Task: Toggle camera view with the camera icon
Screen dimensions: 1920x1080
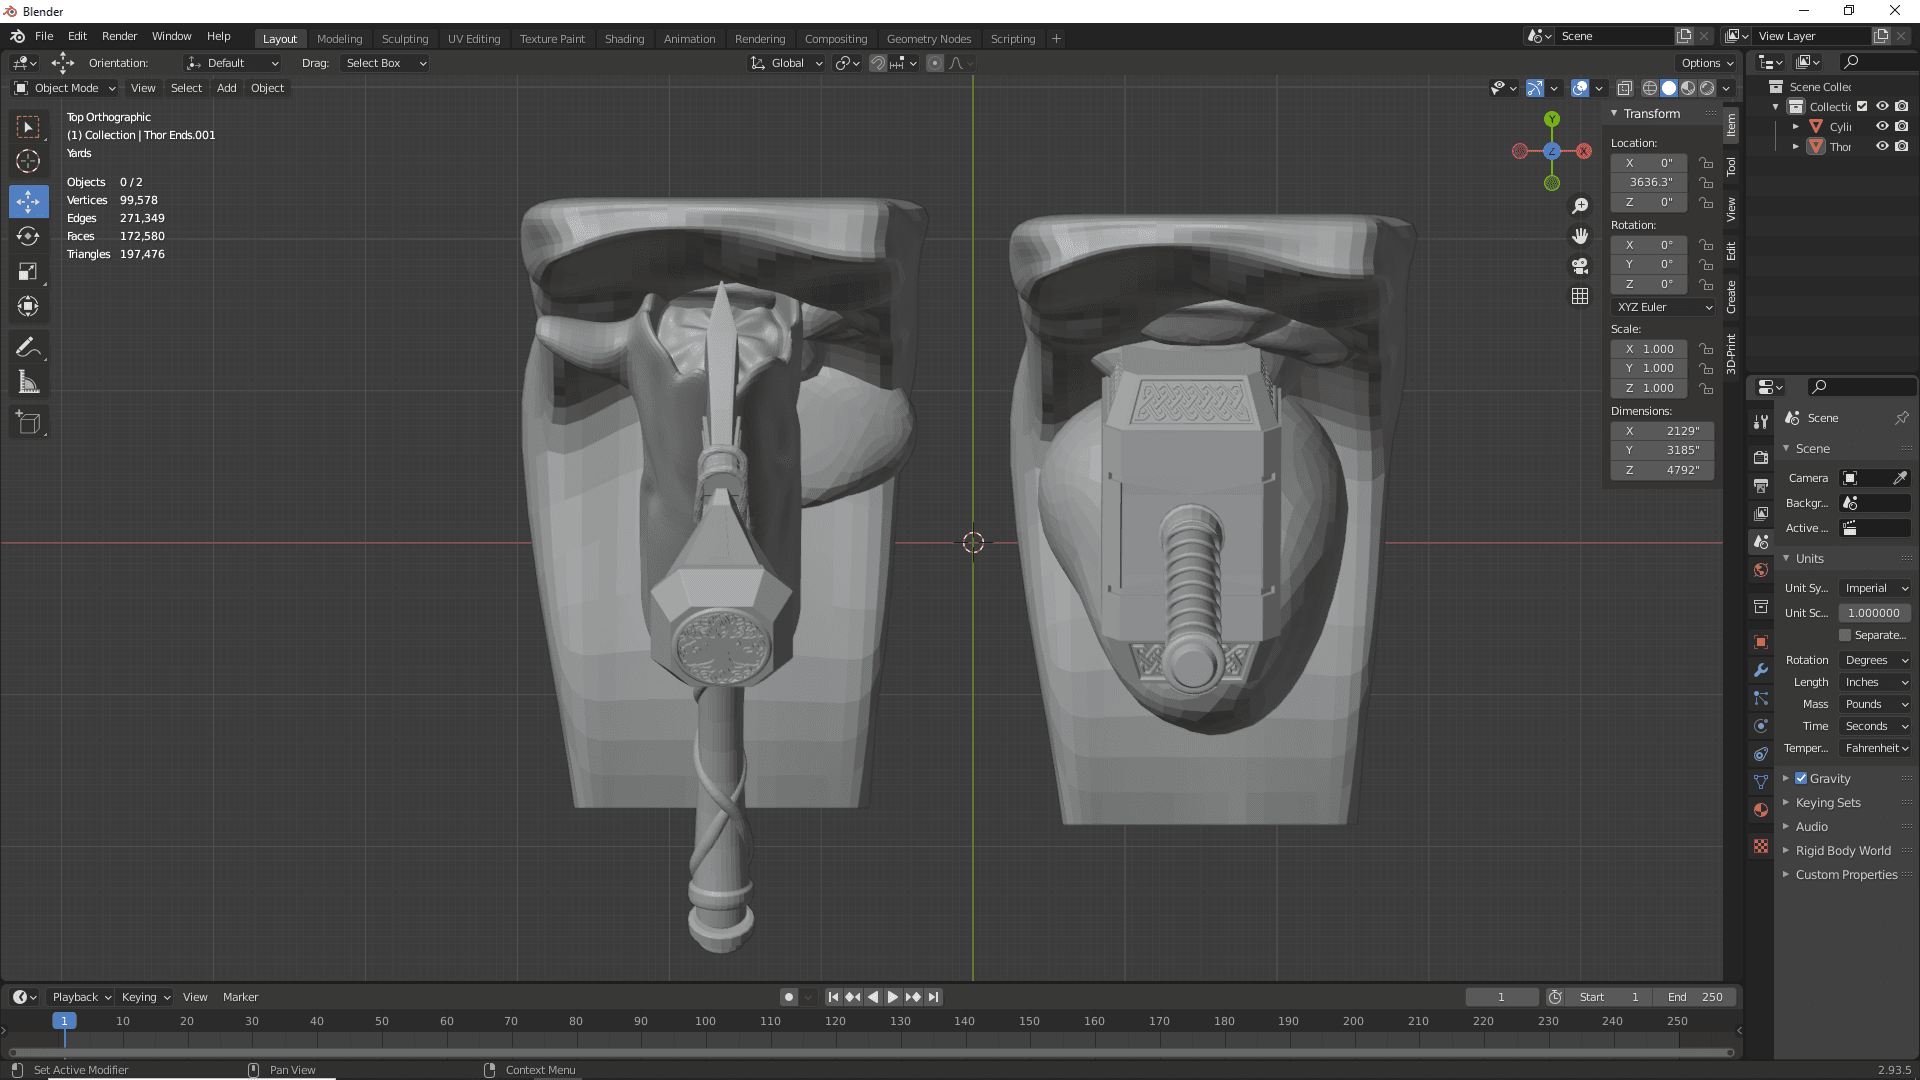Action: pyautogui.click(x=1580, y=266)
